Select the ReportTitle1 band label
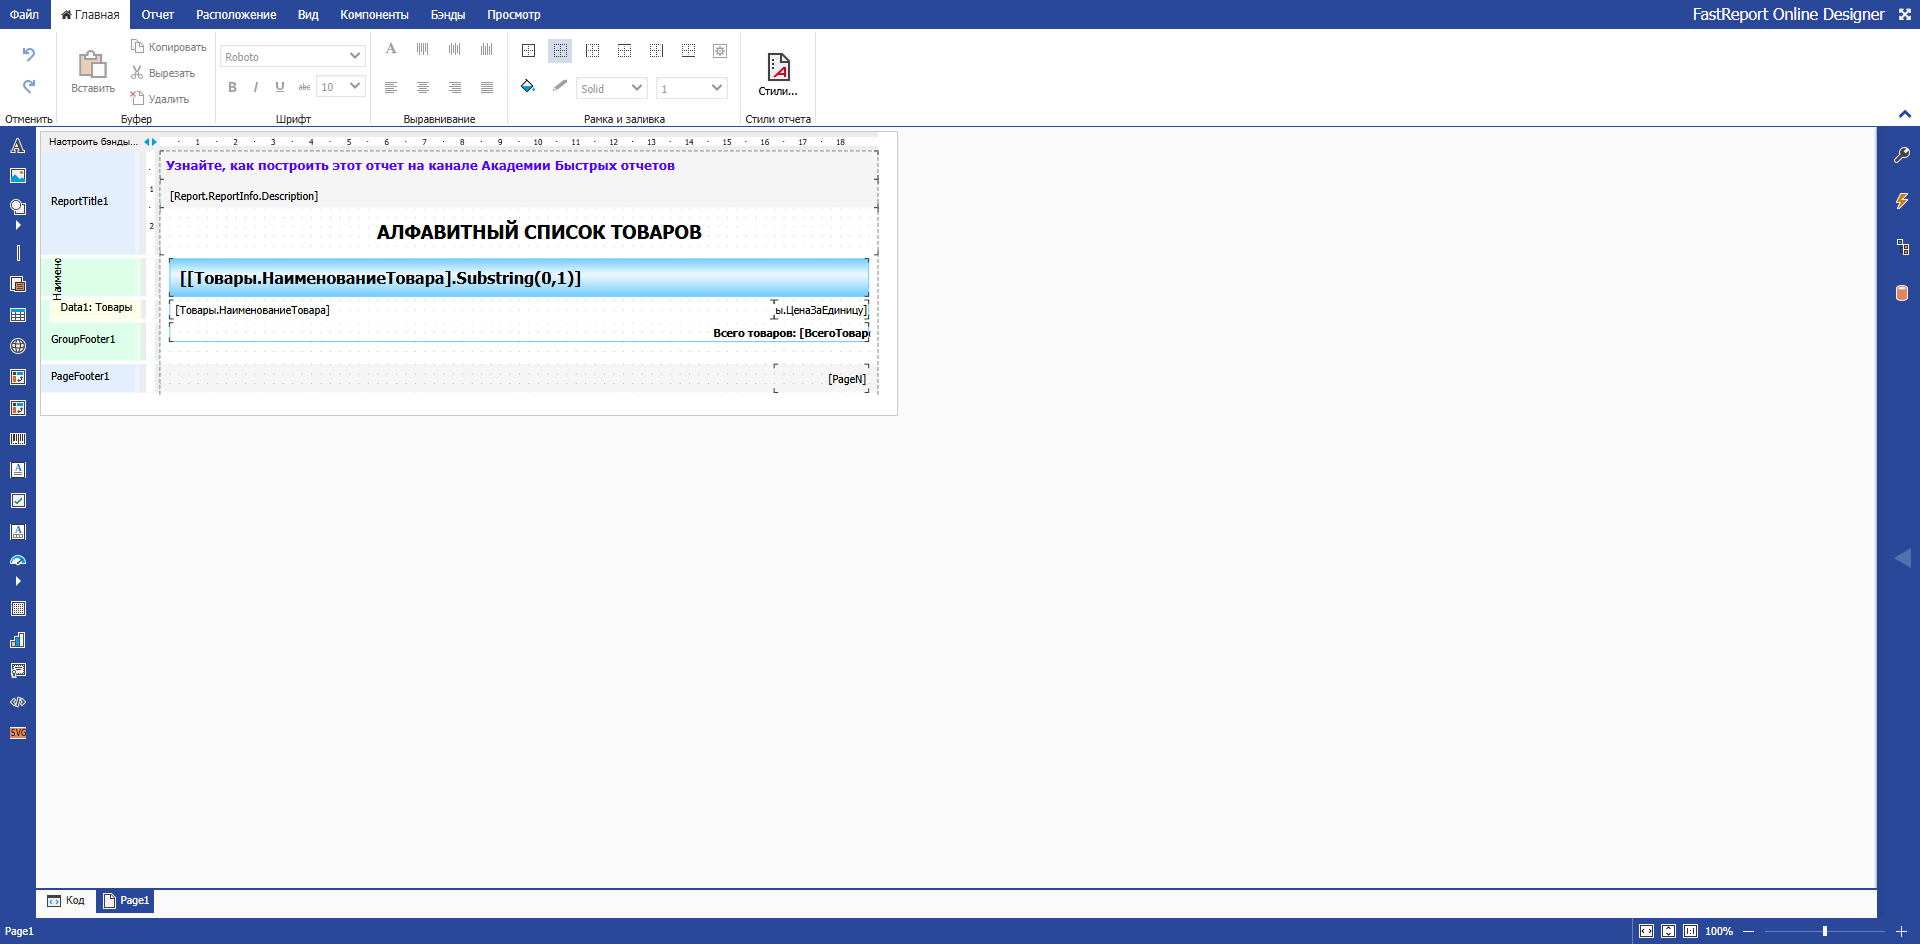Viewport: 1920px width, 944px height. pos(80,201)
